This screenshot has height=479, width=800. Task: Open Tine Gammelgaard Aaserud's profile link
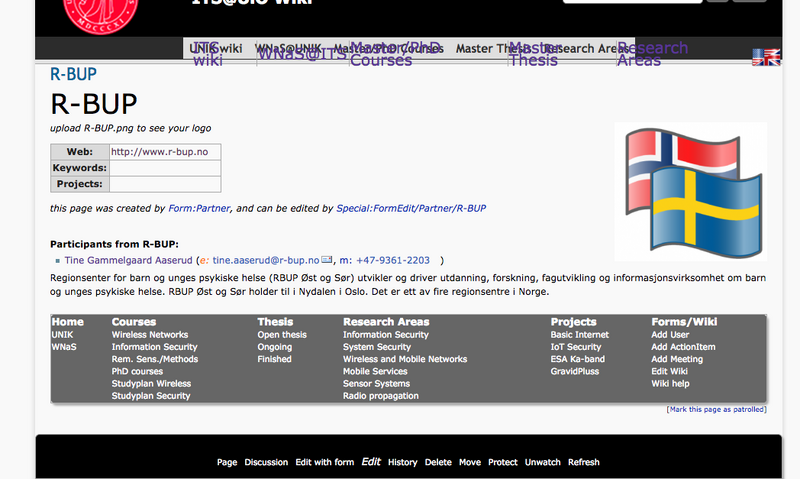click(129, 260)
